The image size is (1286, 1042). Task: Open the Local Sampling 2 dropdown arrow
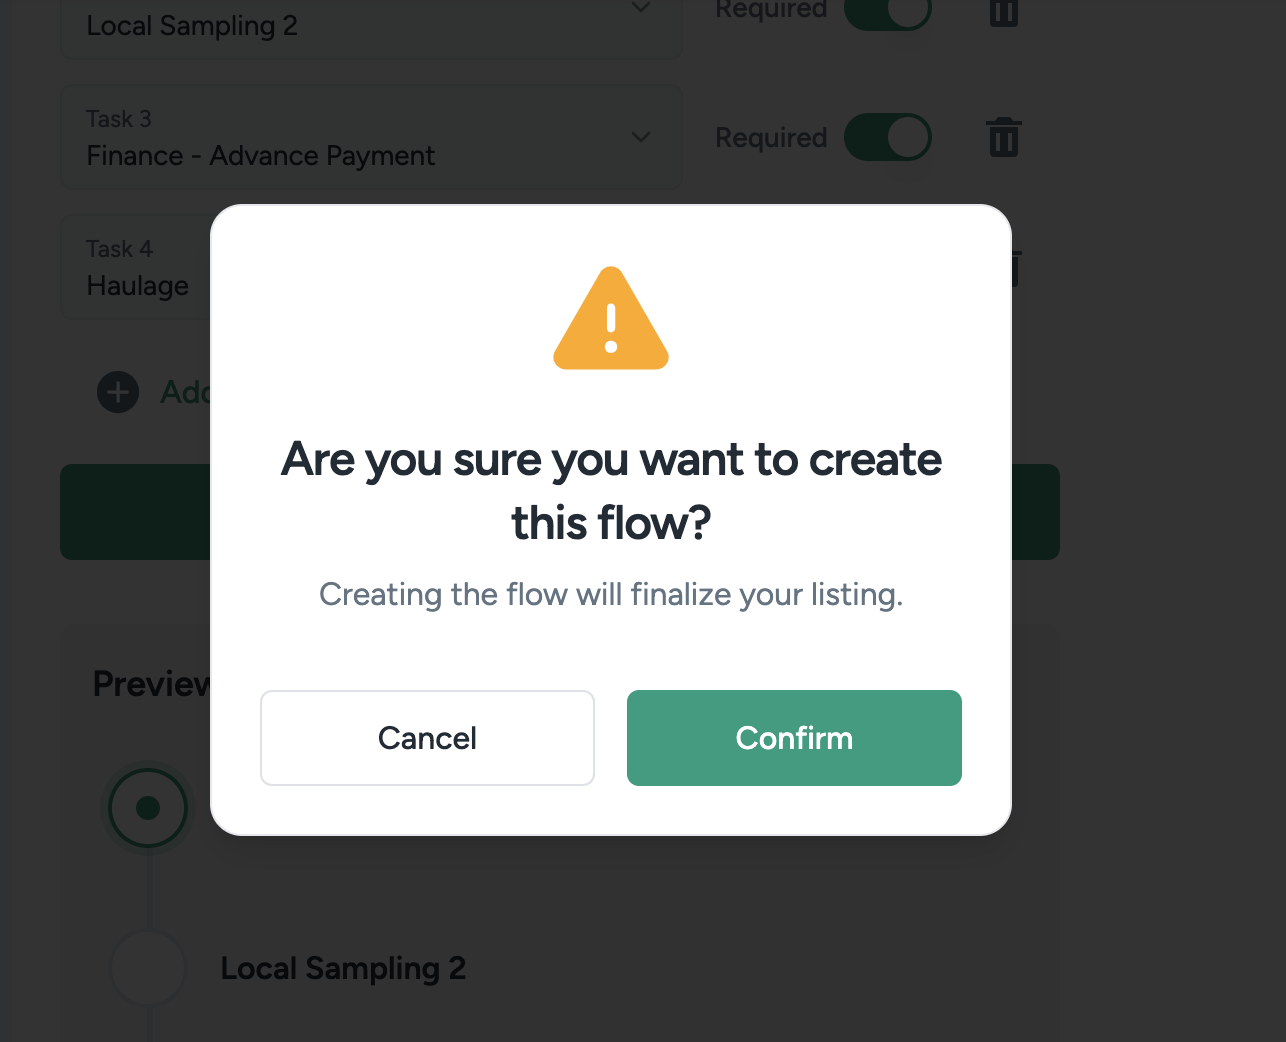[641, 9]
